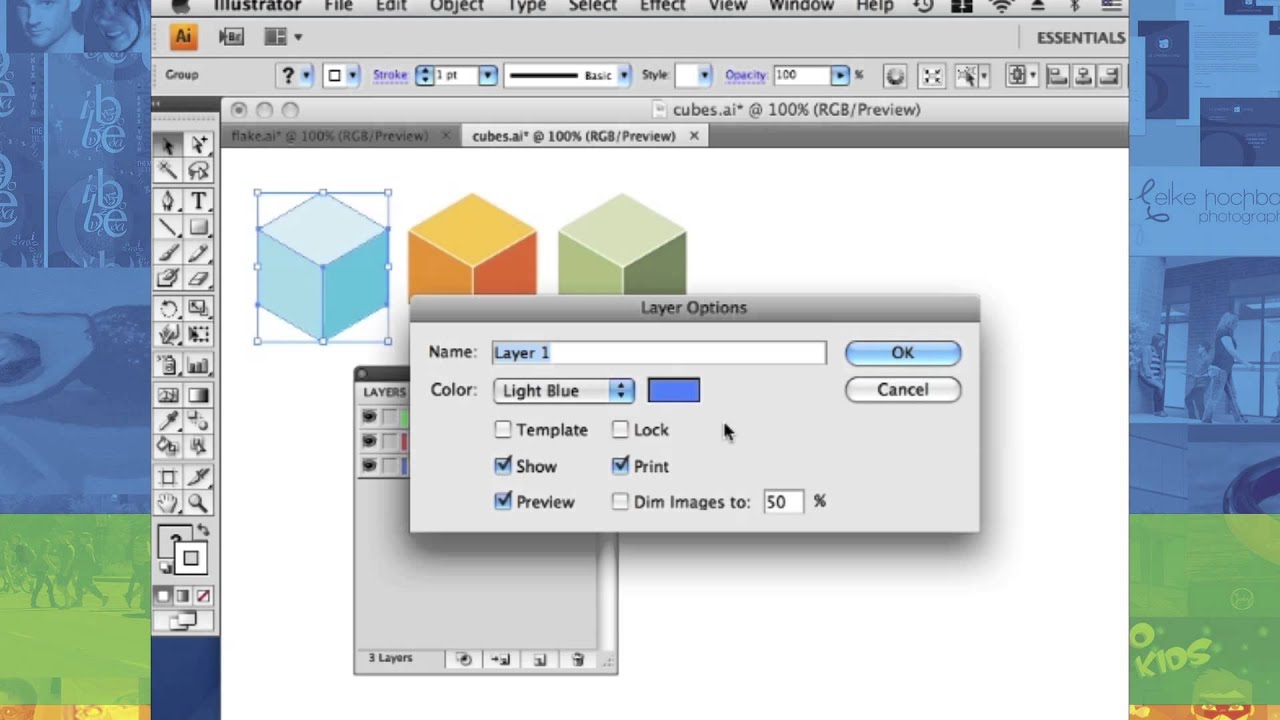
Task: Click the Recolor Artwork wheel icon
Action: point(894,75)
